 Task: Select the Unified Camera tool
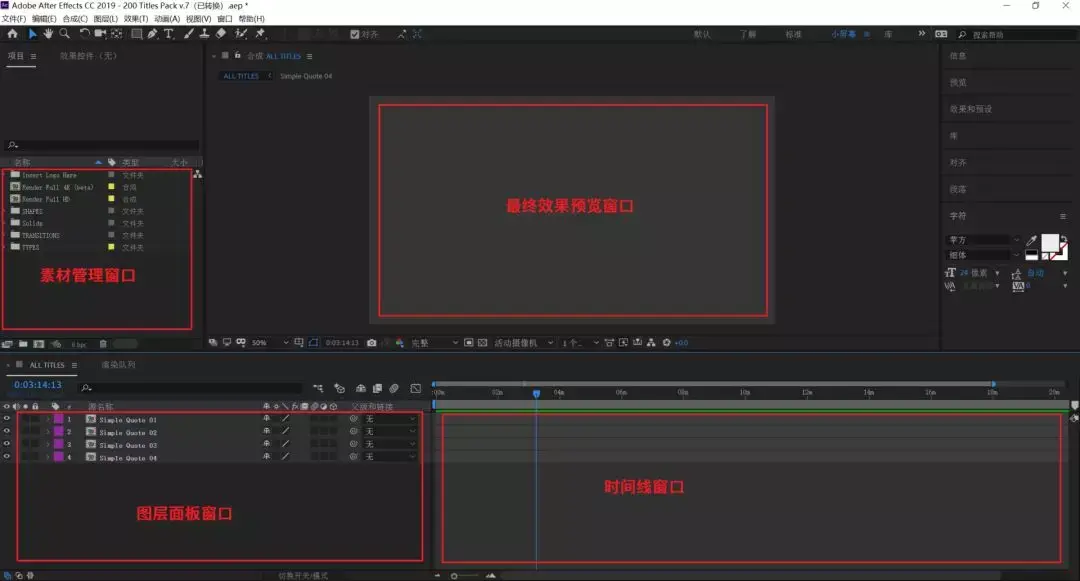tap(100, 34)
